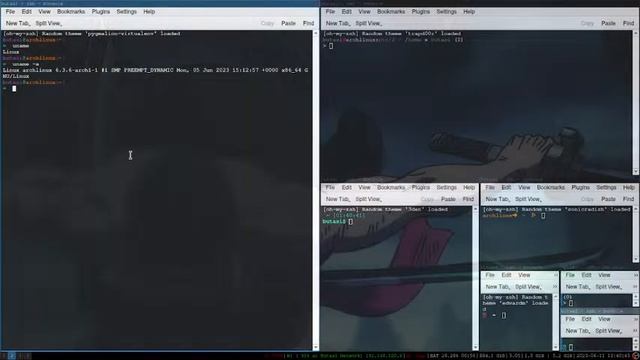Image resolution: width=640 pixels, height=360 pixels.
Task: Open File menu in edvardm theme Konsole
Action: 490,275
